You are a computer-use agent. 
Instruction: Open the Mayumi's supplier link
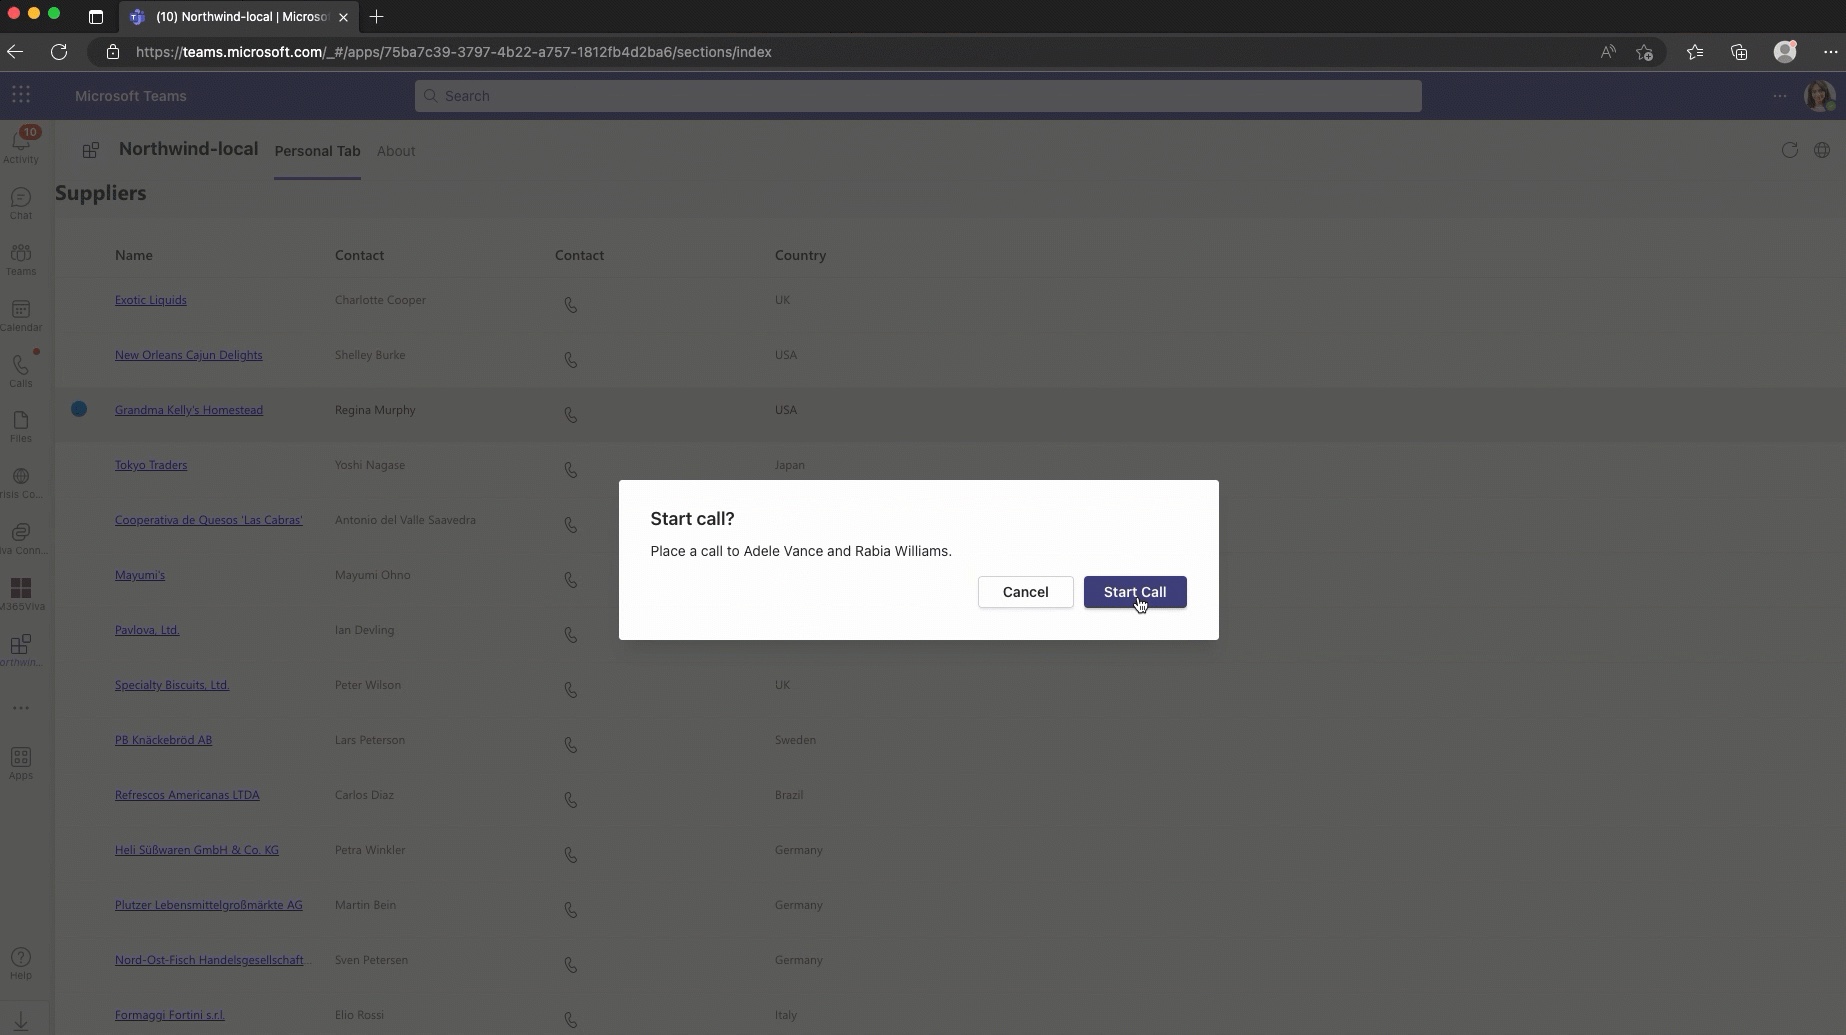[x=139, y=575]
